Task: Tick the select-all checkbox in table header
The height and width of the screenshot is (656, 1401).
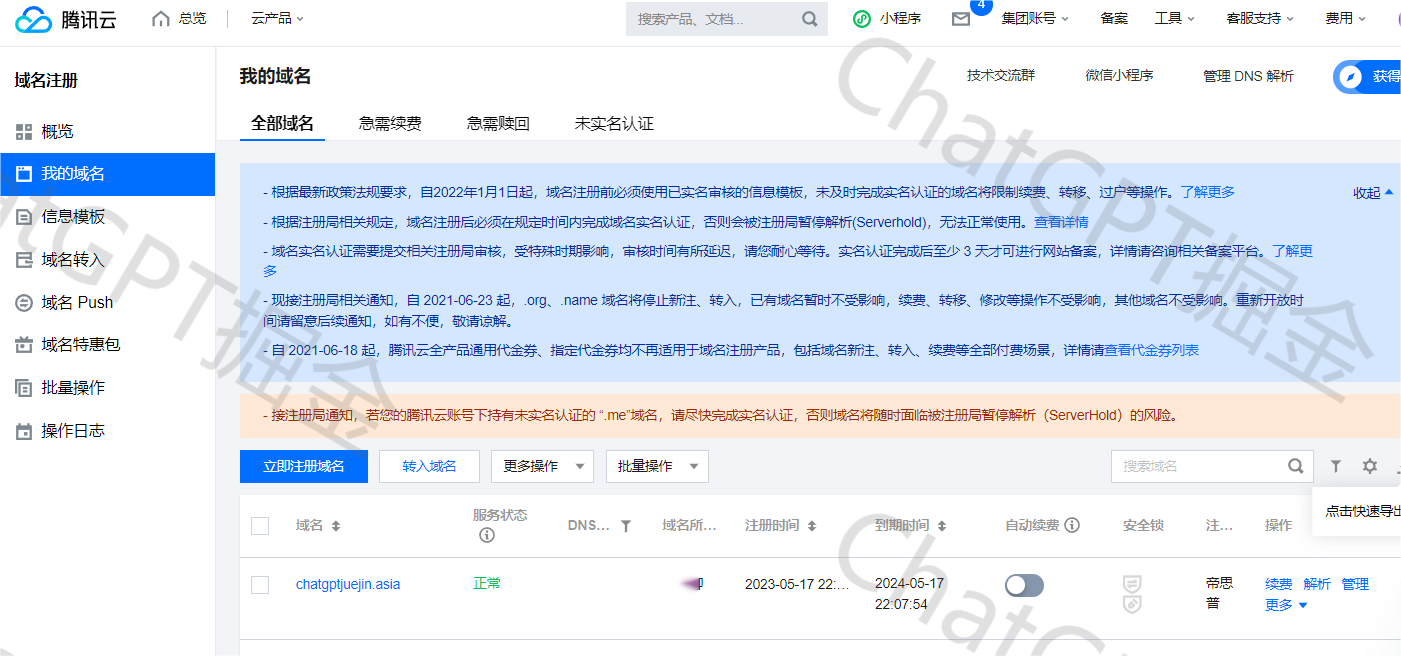Action: tap(260, 526)
